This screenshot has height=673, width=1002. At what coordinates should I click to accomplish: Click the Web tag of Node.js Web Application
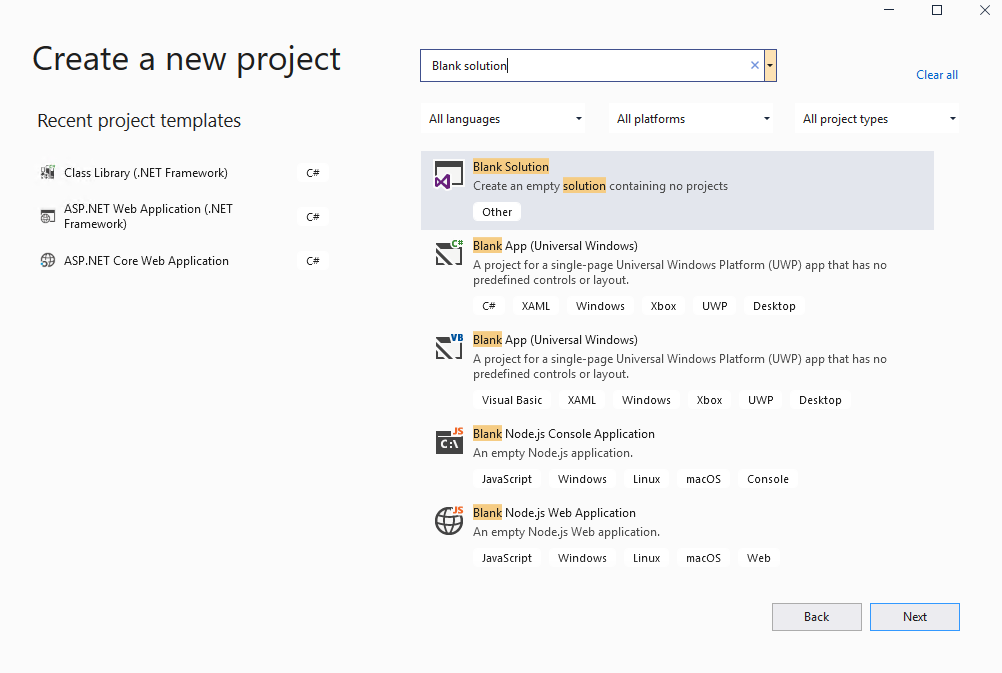(x=759, y=558)
